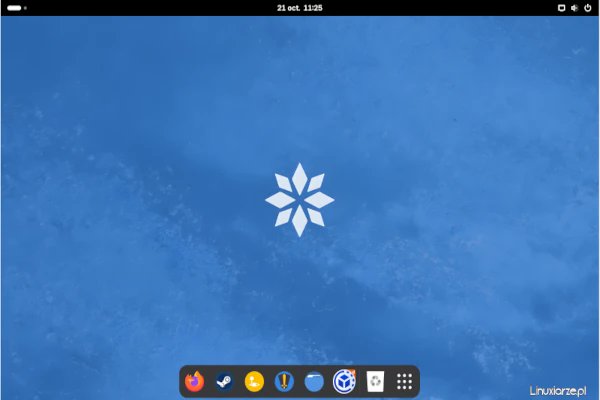Click the network status icon
Screen dimensions: 600x400
coord(561,8)
